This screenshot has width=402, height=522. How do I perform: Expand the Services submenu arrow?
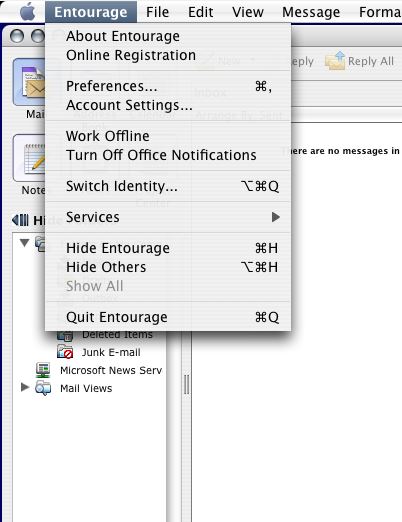[x=276, y=217]
